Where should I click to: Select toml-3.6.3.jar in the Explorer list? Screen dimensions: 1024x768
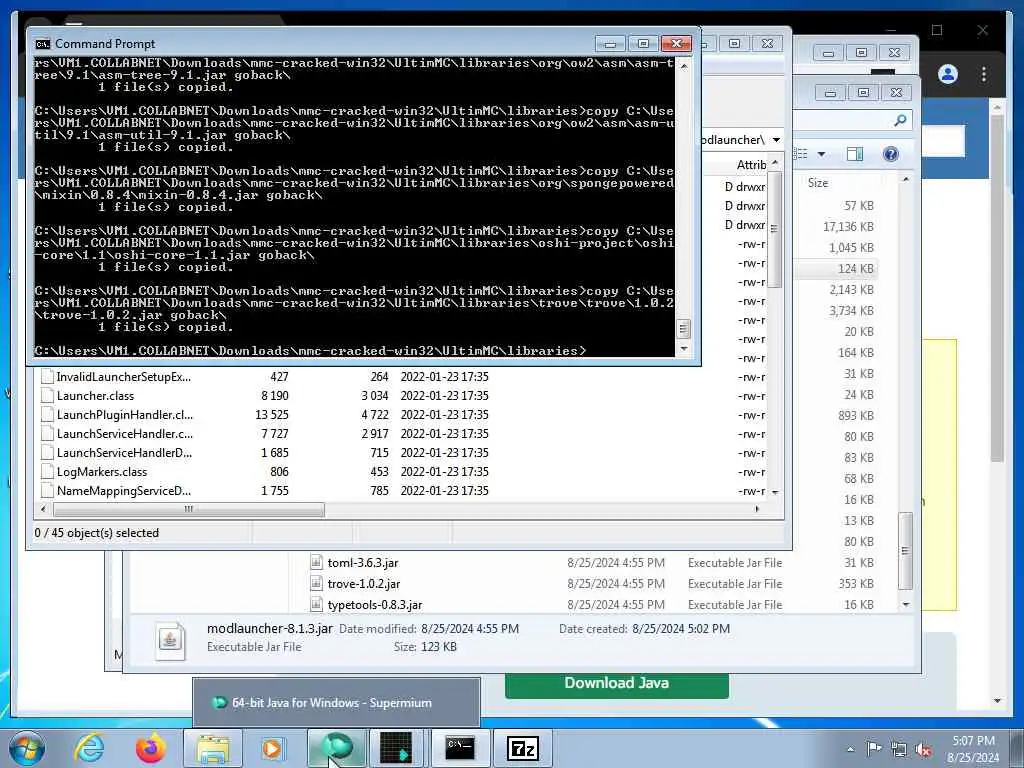point(362,563)
